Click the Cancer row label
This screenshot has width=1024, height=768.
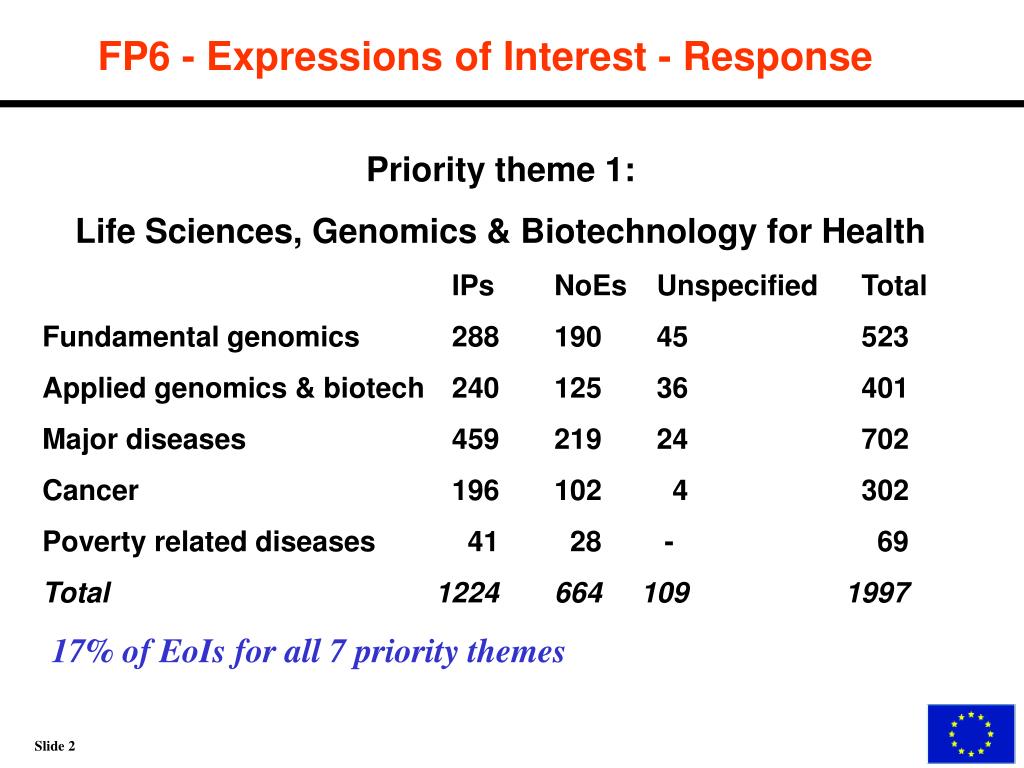coord(91,490)
